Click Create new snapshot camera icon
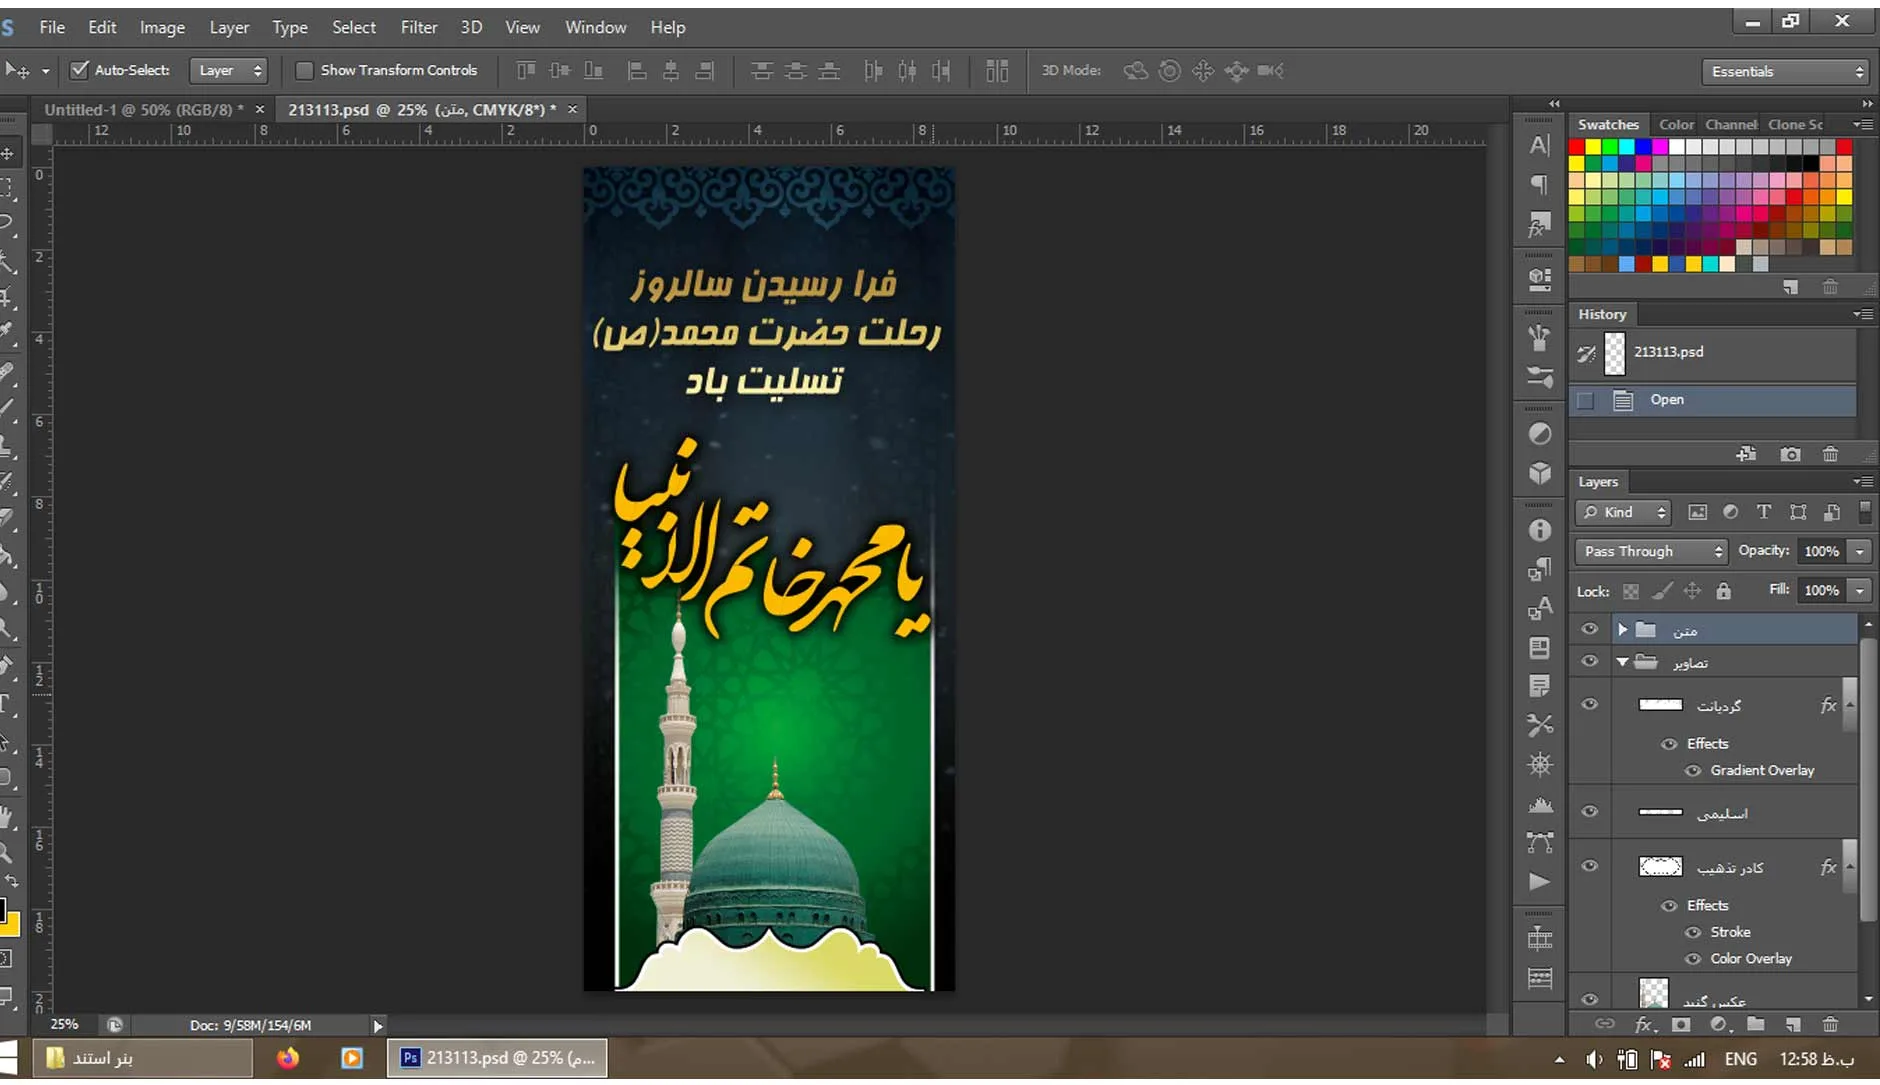This screenshot has width=1880, height=1085. [1790, 454]
